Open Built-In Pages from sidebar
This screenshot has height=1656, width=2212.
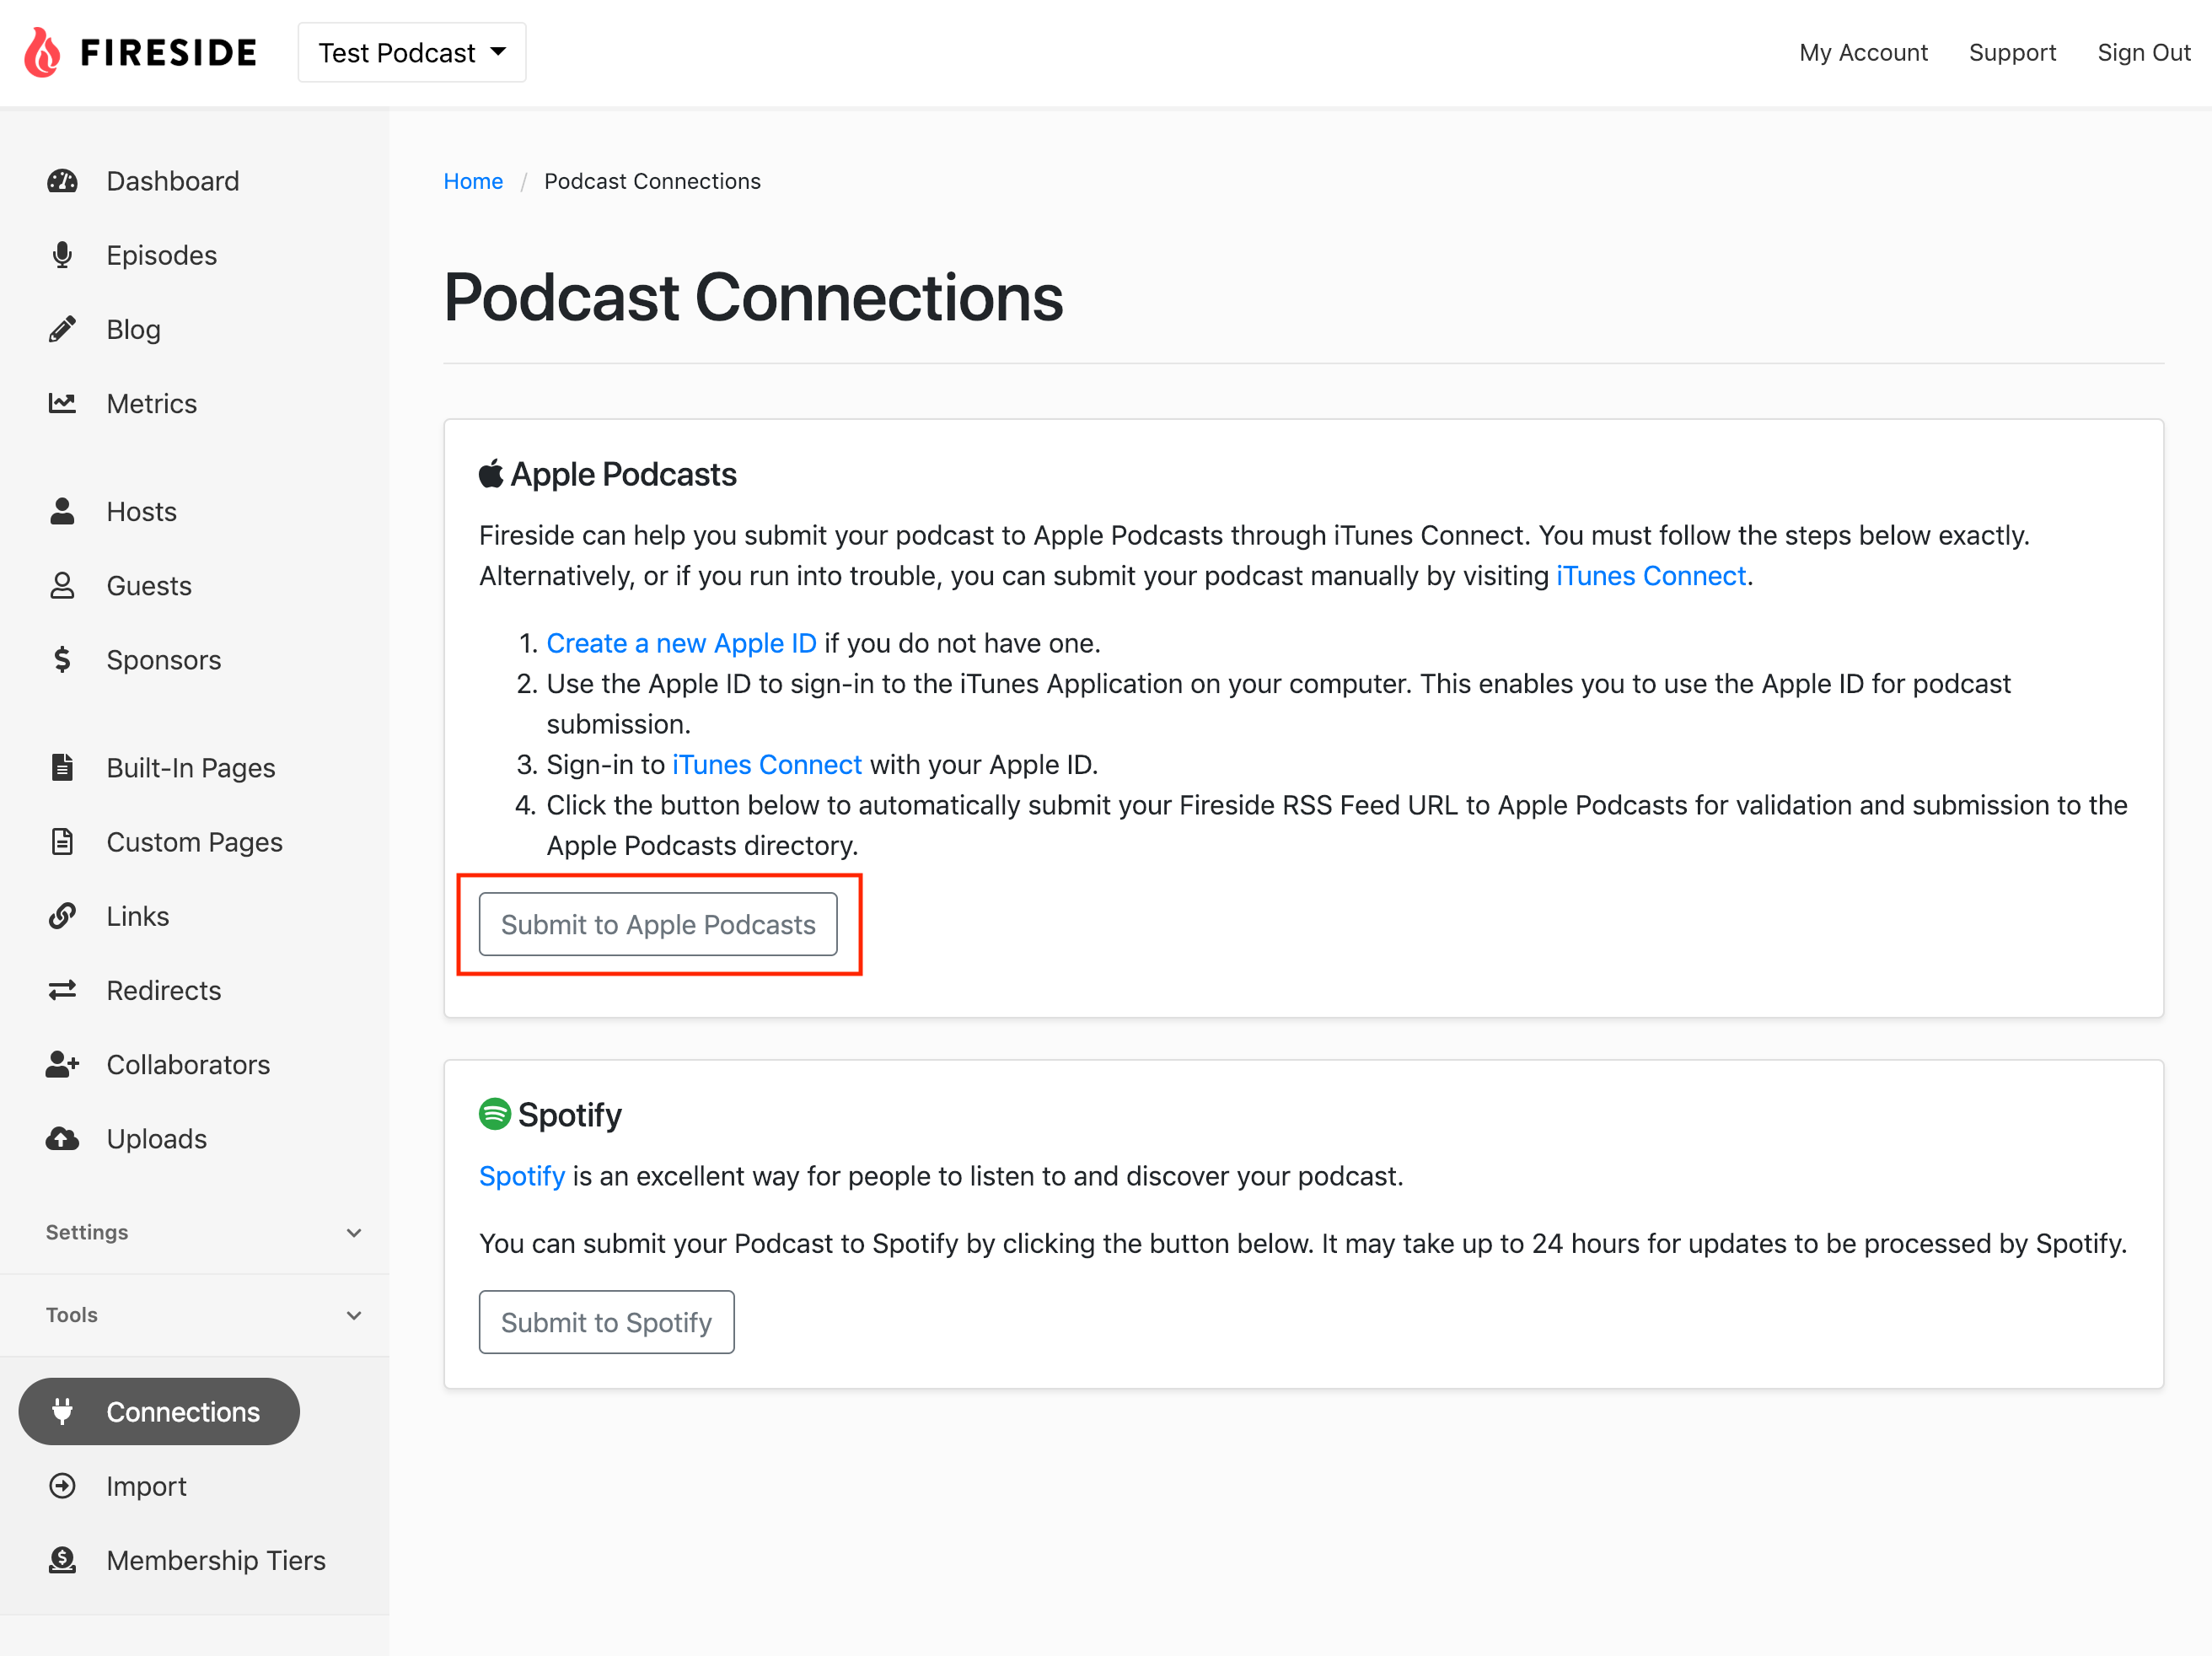coord(190,767)
